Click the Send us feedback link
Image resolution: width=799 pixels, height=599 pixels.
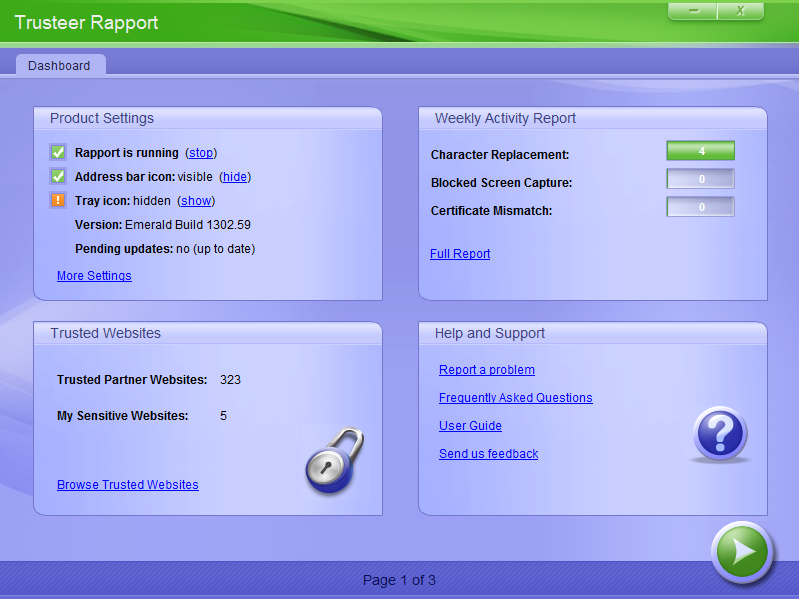pyautogui.click(x=488, y=454)
